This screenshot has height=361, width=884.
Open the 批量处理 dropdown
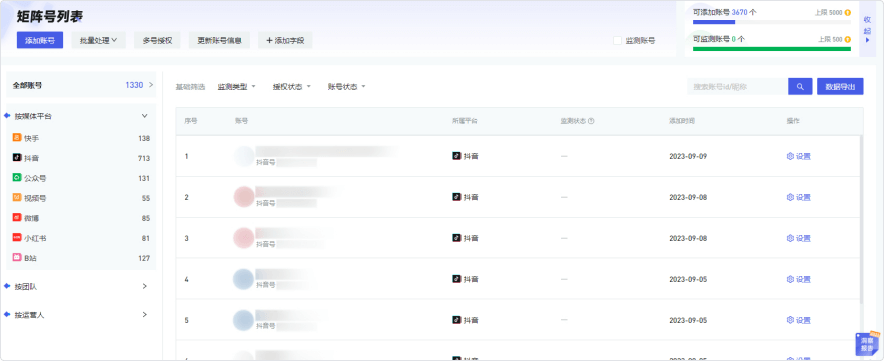[x=99, y=40]
